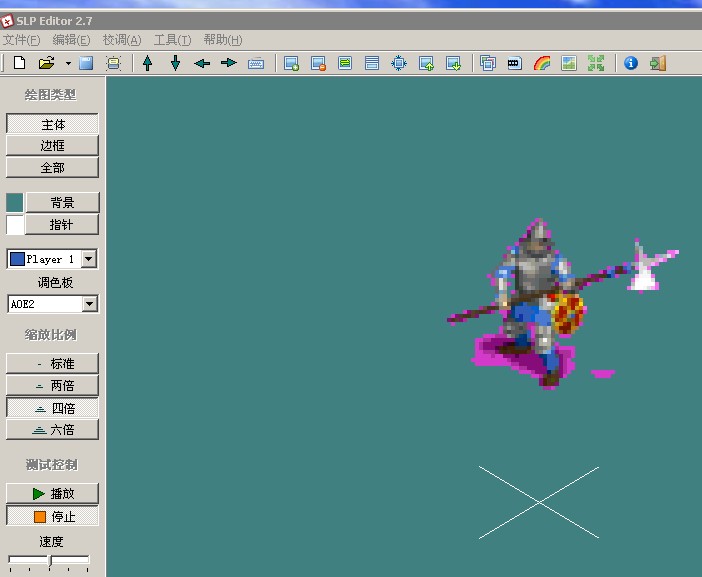Click the frame icon with green down arrow

(x=453, y=63)
